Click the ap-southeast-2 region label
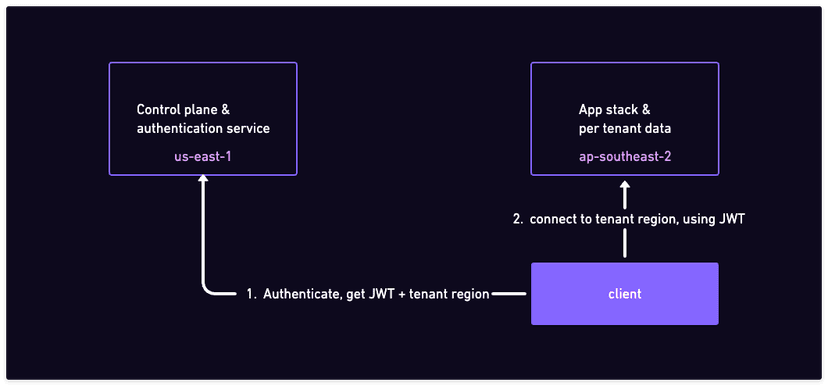This screenshot has width=828, height=386. pyautogui.click(x=625, y=156)
